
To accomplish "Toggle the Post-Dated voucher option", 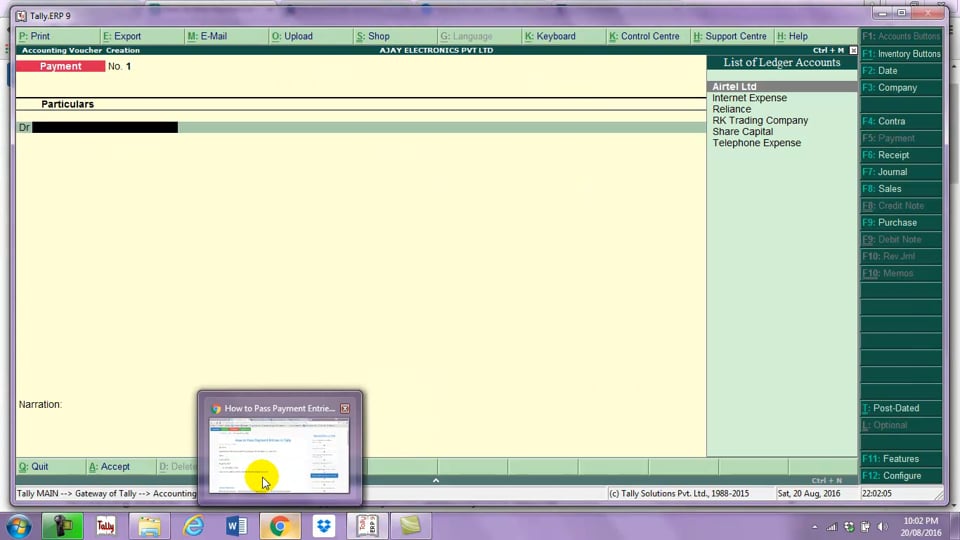I will (901, 408).
